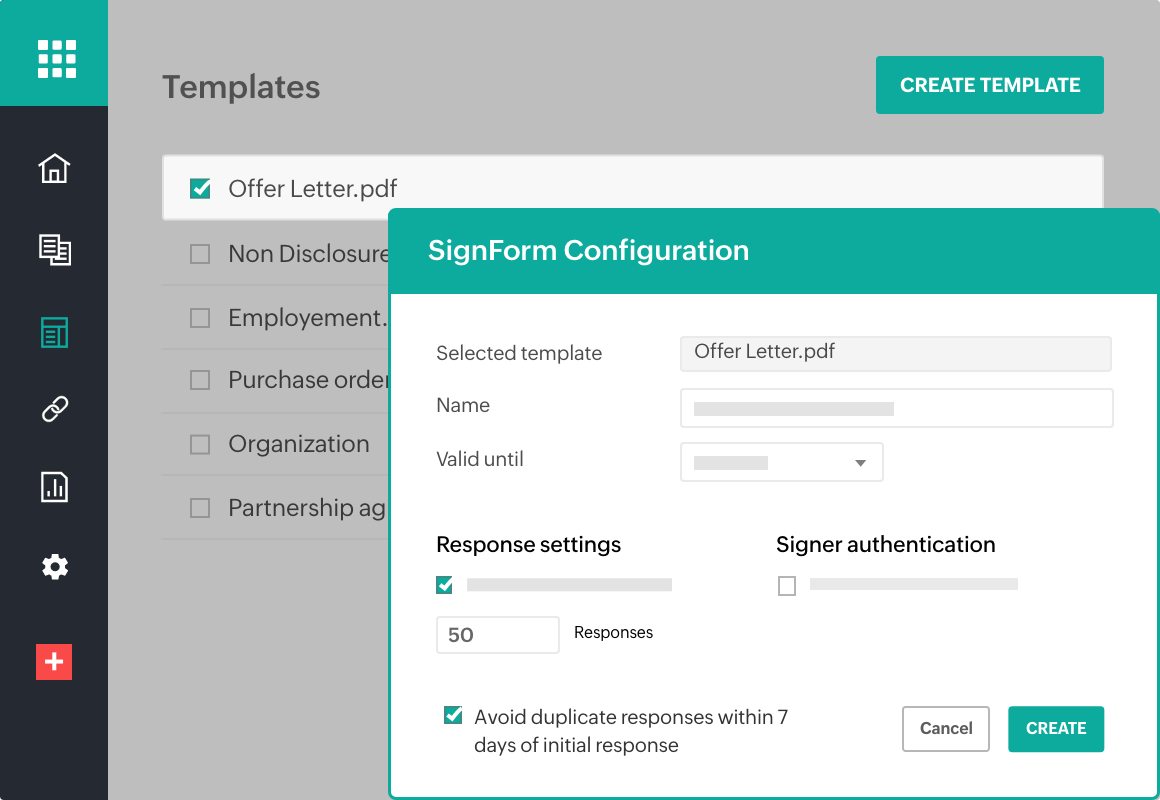
Task: Expand the Valid until dropdown
Action: click(x=781, y=463)
